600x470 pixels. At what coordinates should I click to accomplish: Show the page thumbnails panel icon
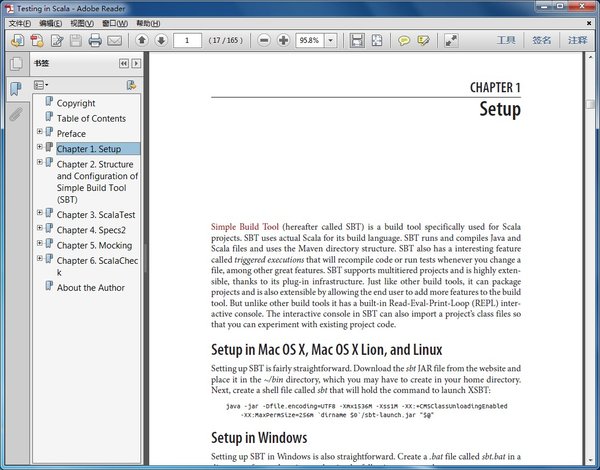16,64
